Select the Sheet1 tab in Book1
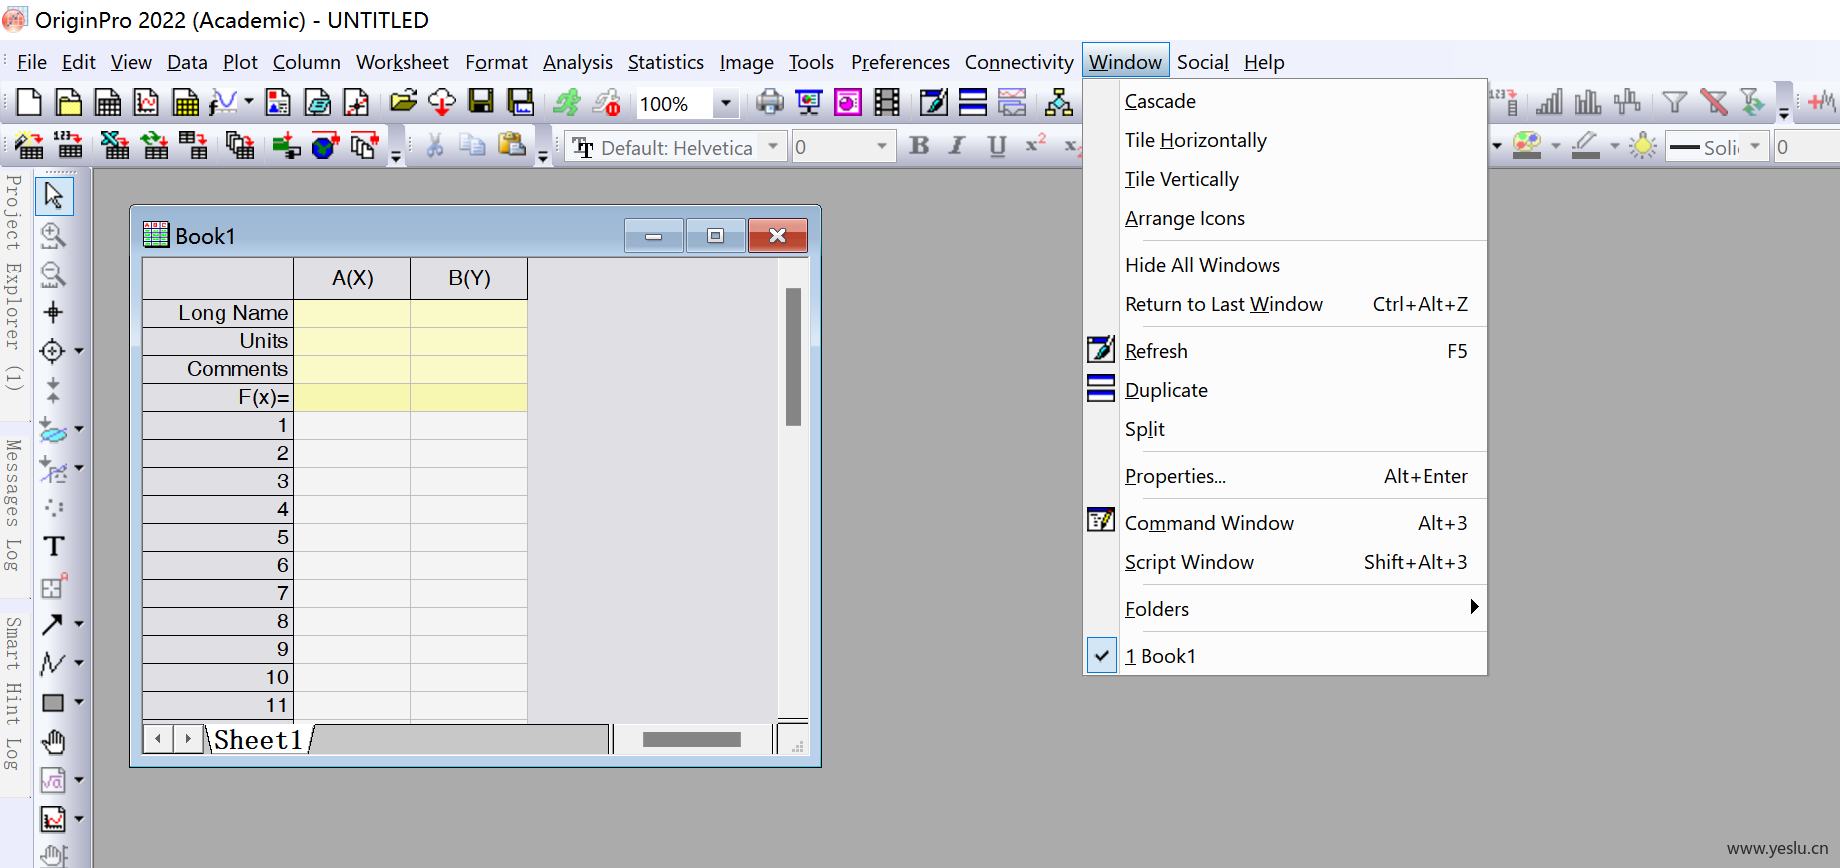This screenshot has height=868, width=1840. click(x=258, y=740)
